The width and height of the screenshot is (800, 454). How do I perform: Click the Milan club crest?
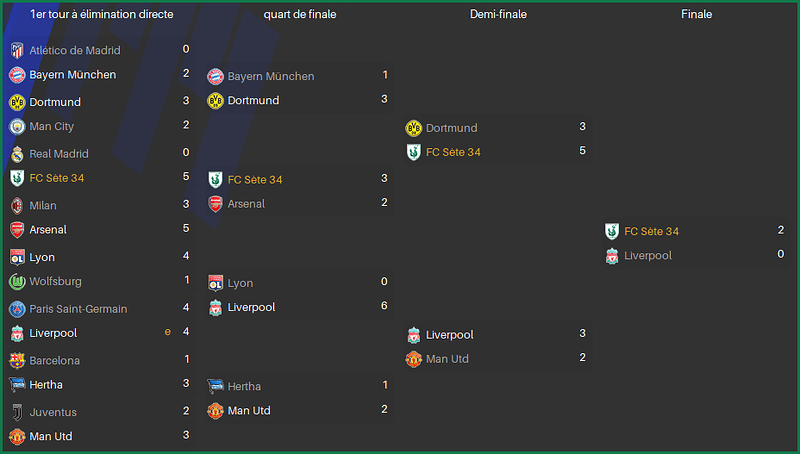point(17,205)
